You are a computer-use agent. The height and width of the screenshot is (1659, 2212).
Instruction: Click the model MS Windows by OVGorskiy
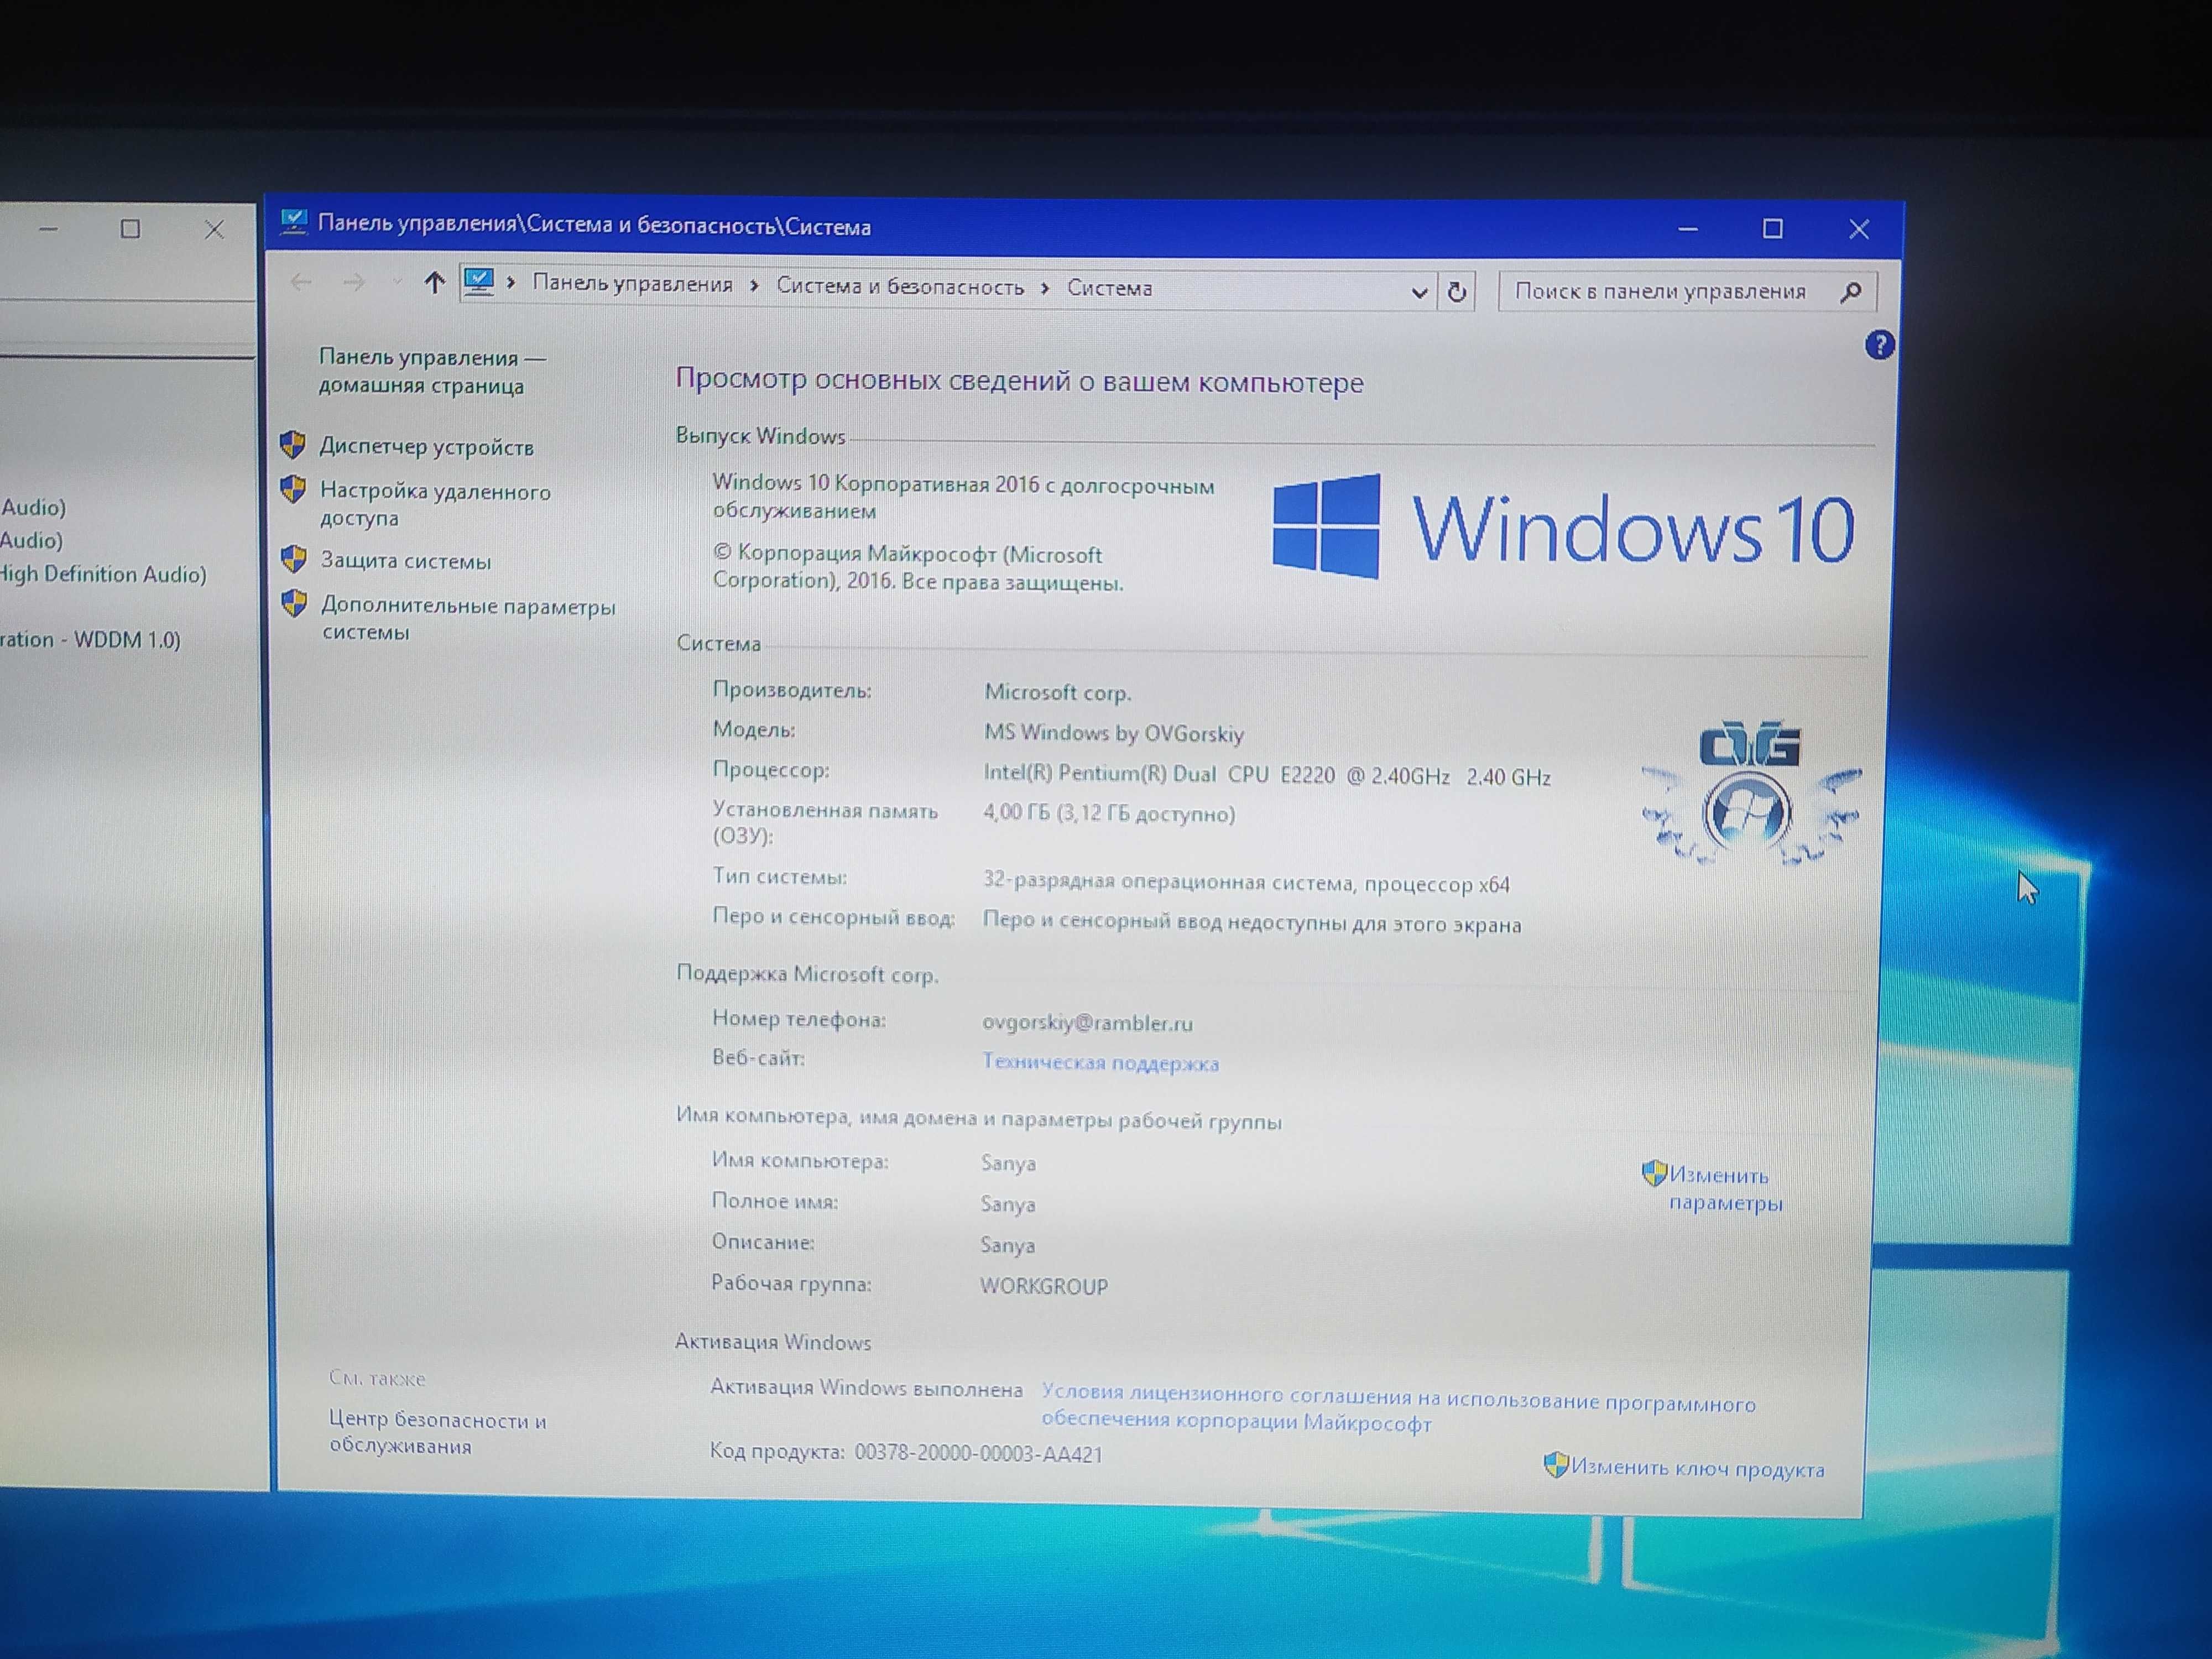click(1114, 733)
